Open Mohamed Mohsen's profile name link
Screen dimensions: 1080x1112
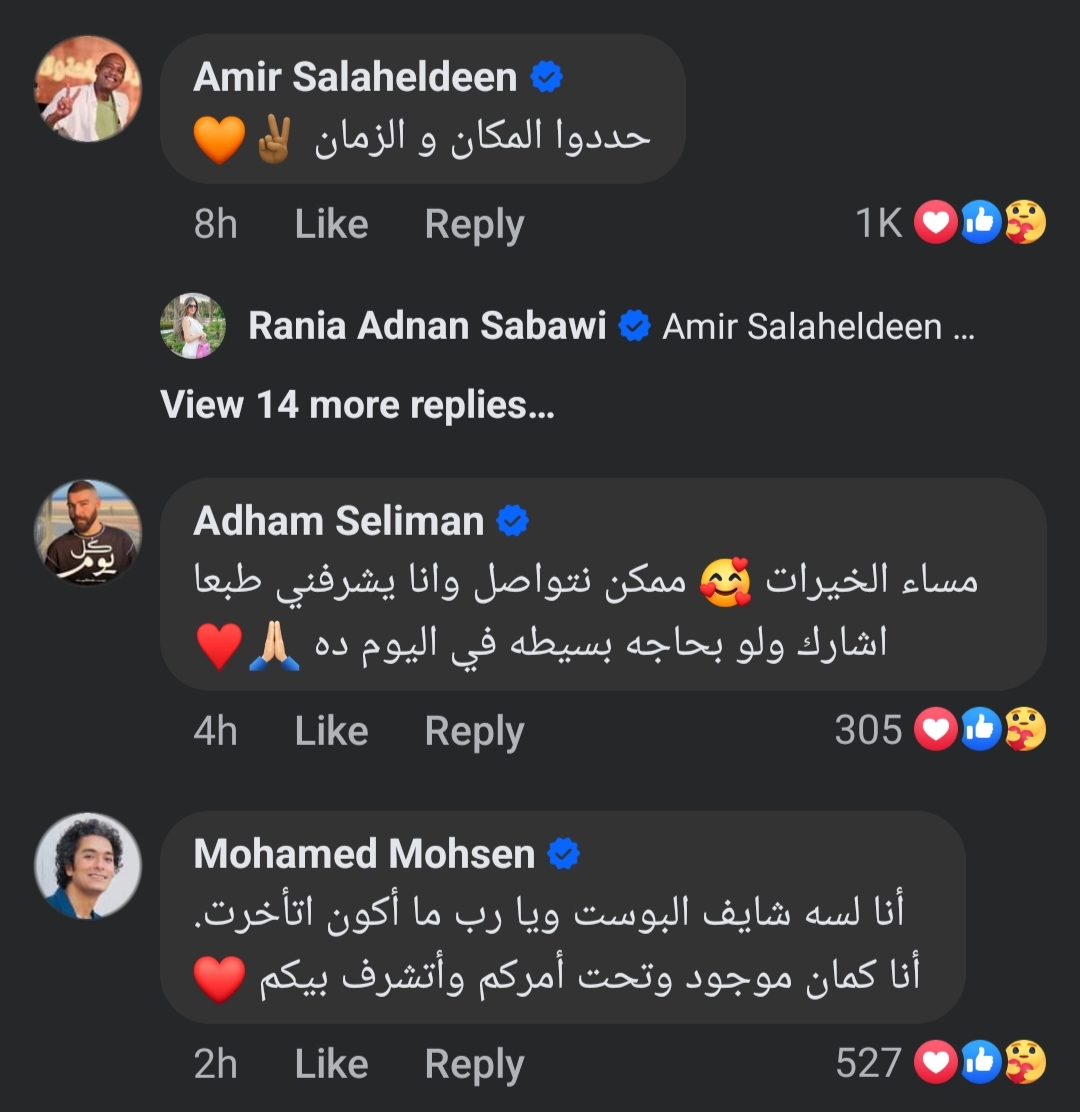364,854
